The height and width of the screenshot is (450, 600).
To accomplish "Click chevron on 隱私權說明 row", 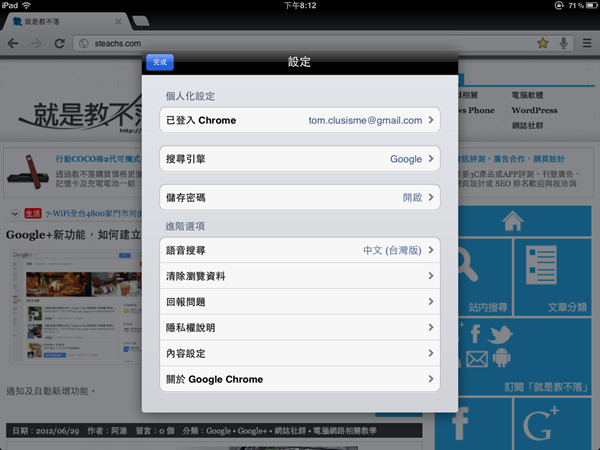I will (431, 327).
